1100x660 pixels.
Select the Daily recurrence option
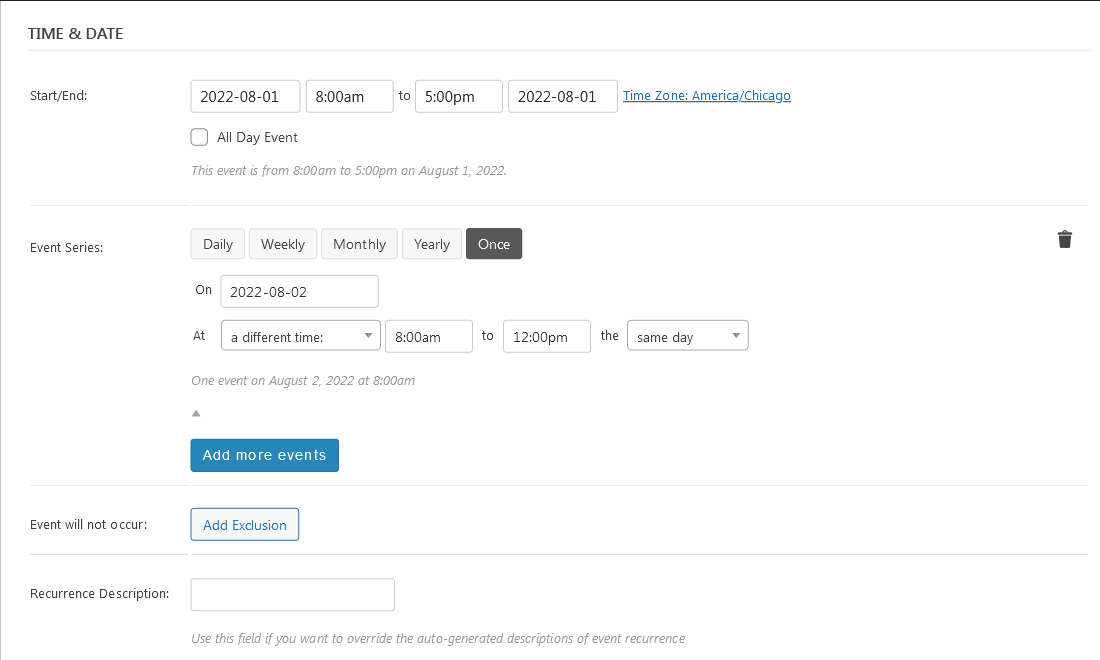pos(218,244)
